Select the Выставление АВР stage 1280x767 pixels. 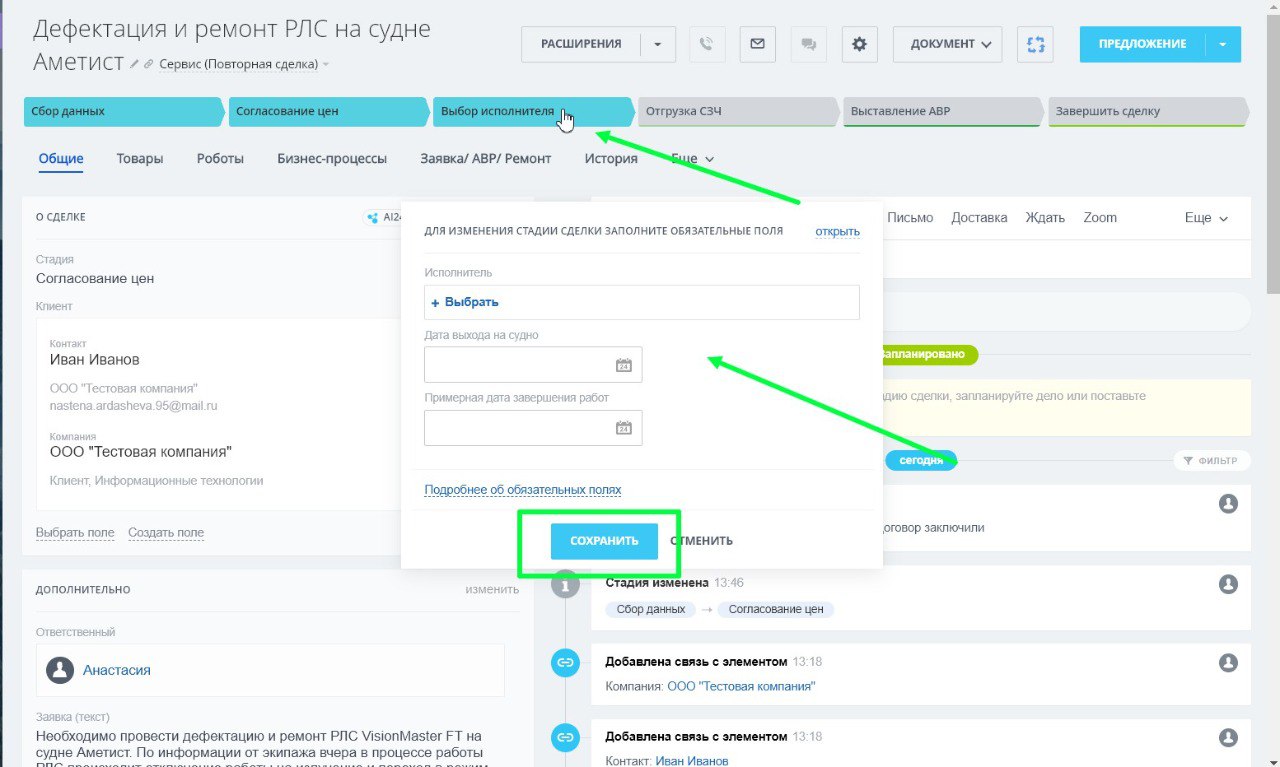pyautogui.click(x=943, y=112)
